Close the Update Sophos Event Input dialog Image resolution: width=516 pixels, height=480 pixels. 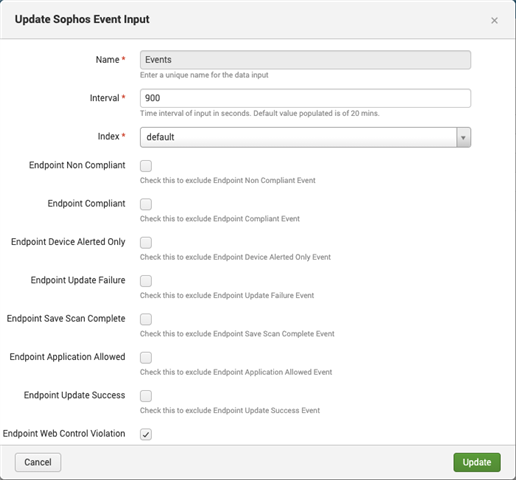[x=494, y=21]
